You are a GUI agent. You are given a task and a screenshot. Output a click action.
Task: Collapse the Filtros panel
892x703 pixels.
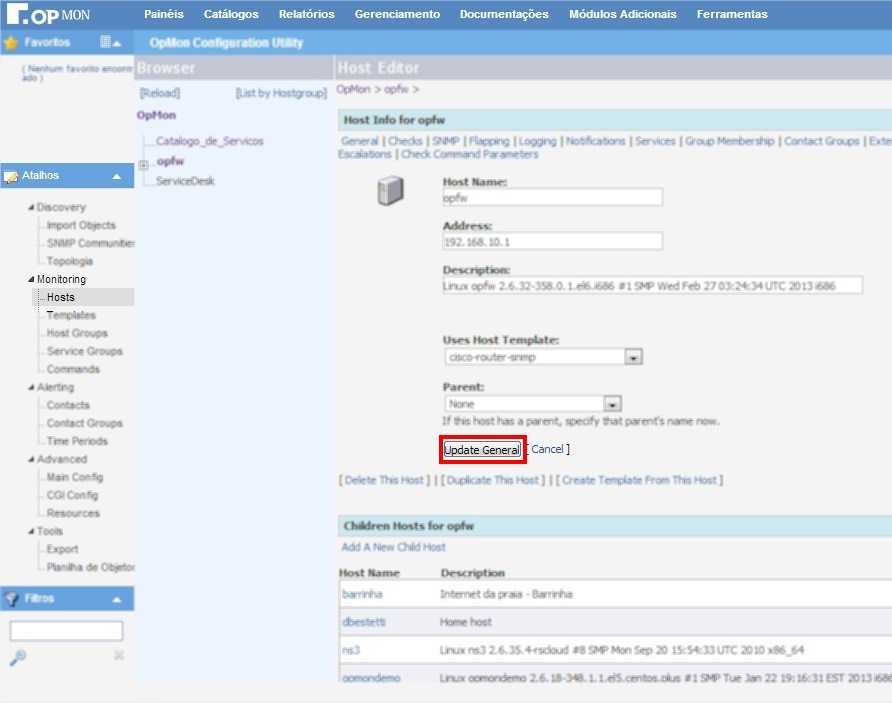point(116,599)
